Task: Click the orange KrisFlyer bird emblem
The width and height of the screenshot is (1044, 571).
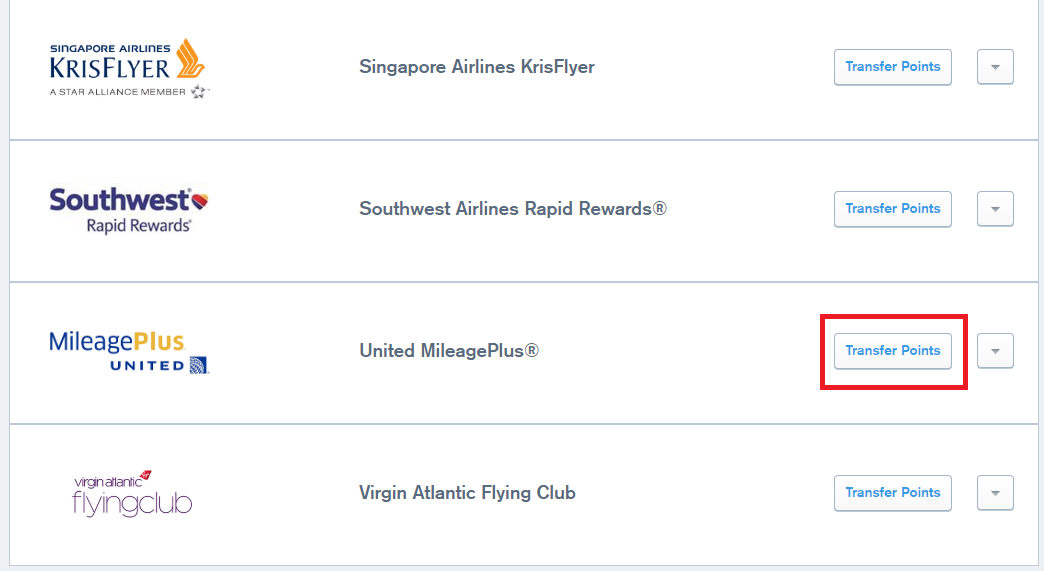Action: [x=189, y=60]
